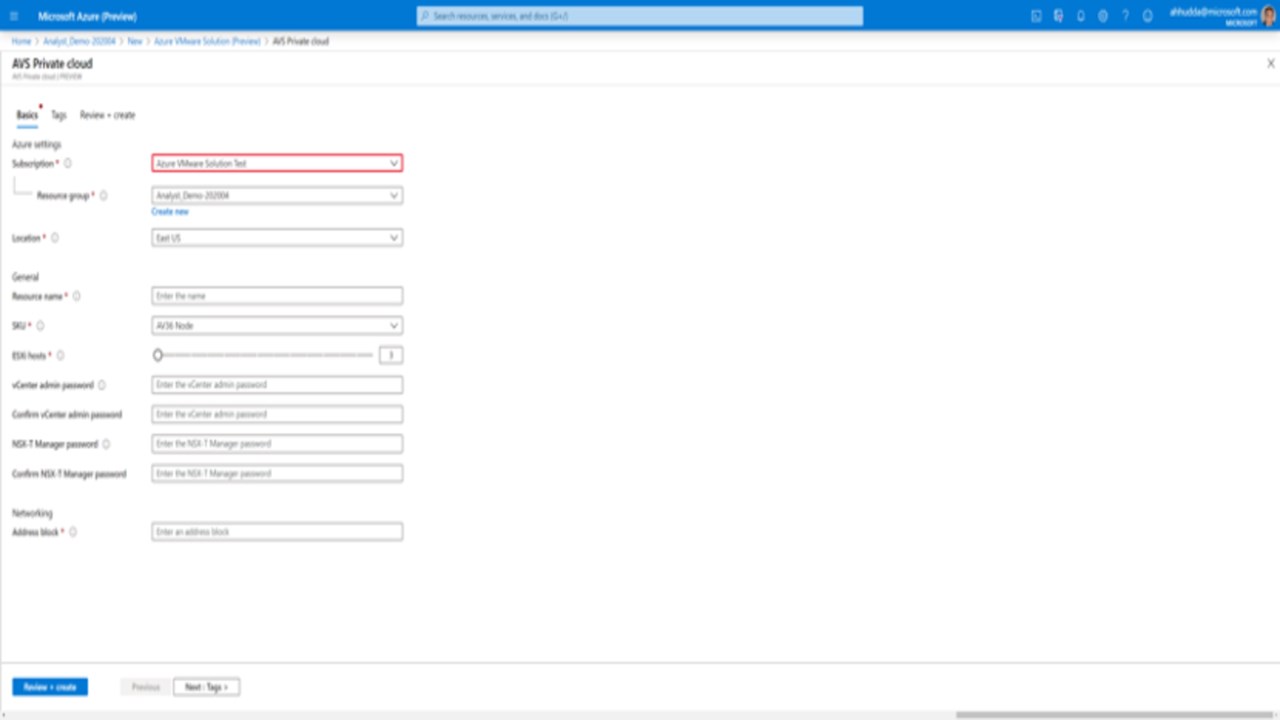The image size is (1280, 720).
Task: Open the help question mark icon
Action: 1125,16
